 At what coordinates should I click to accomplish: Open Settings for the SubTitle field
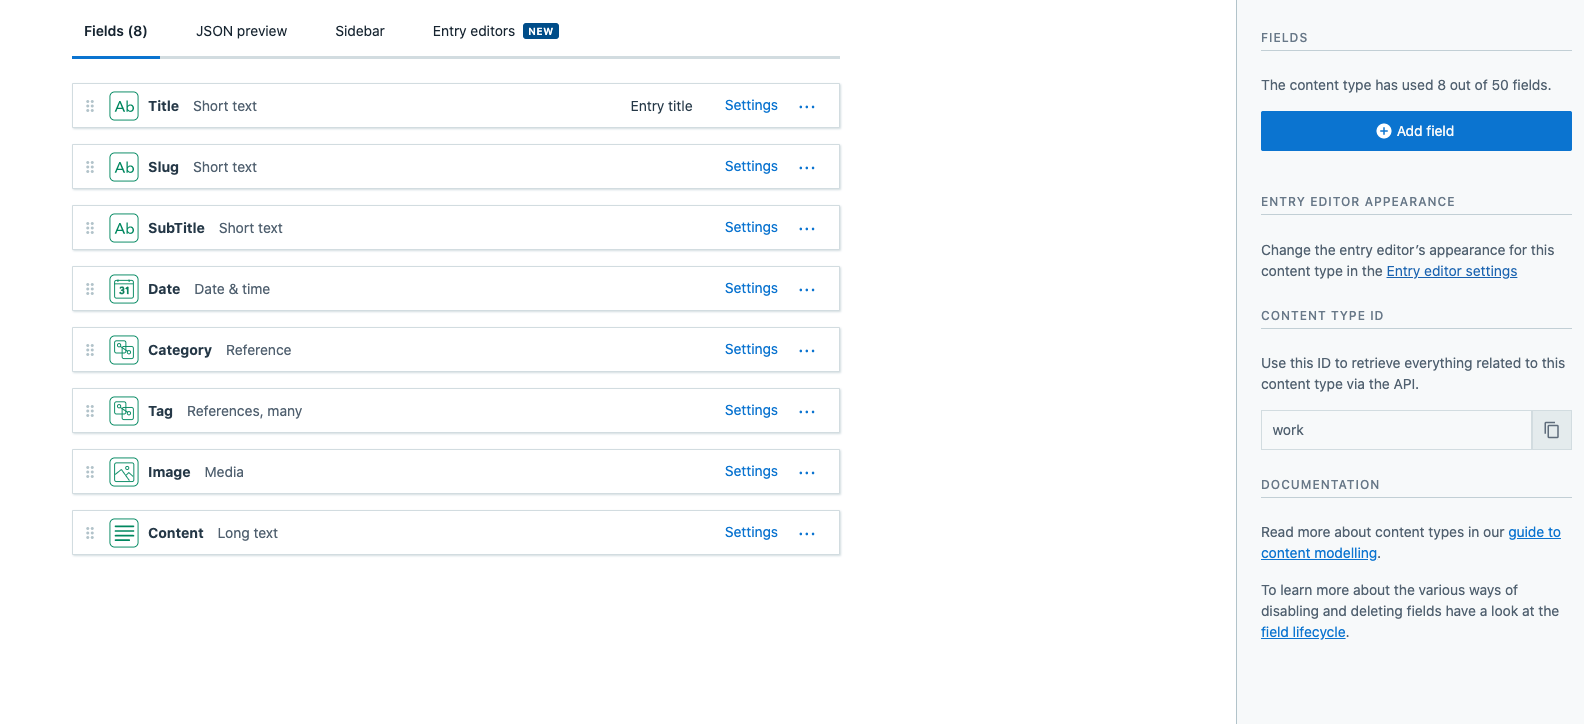pos(751,227)
